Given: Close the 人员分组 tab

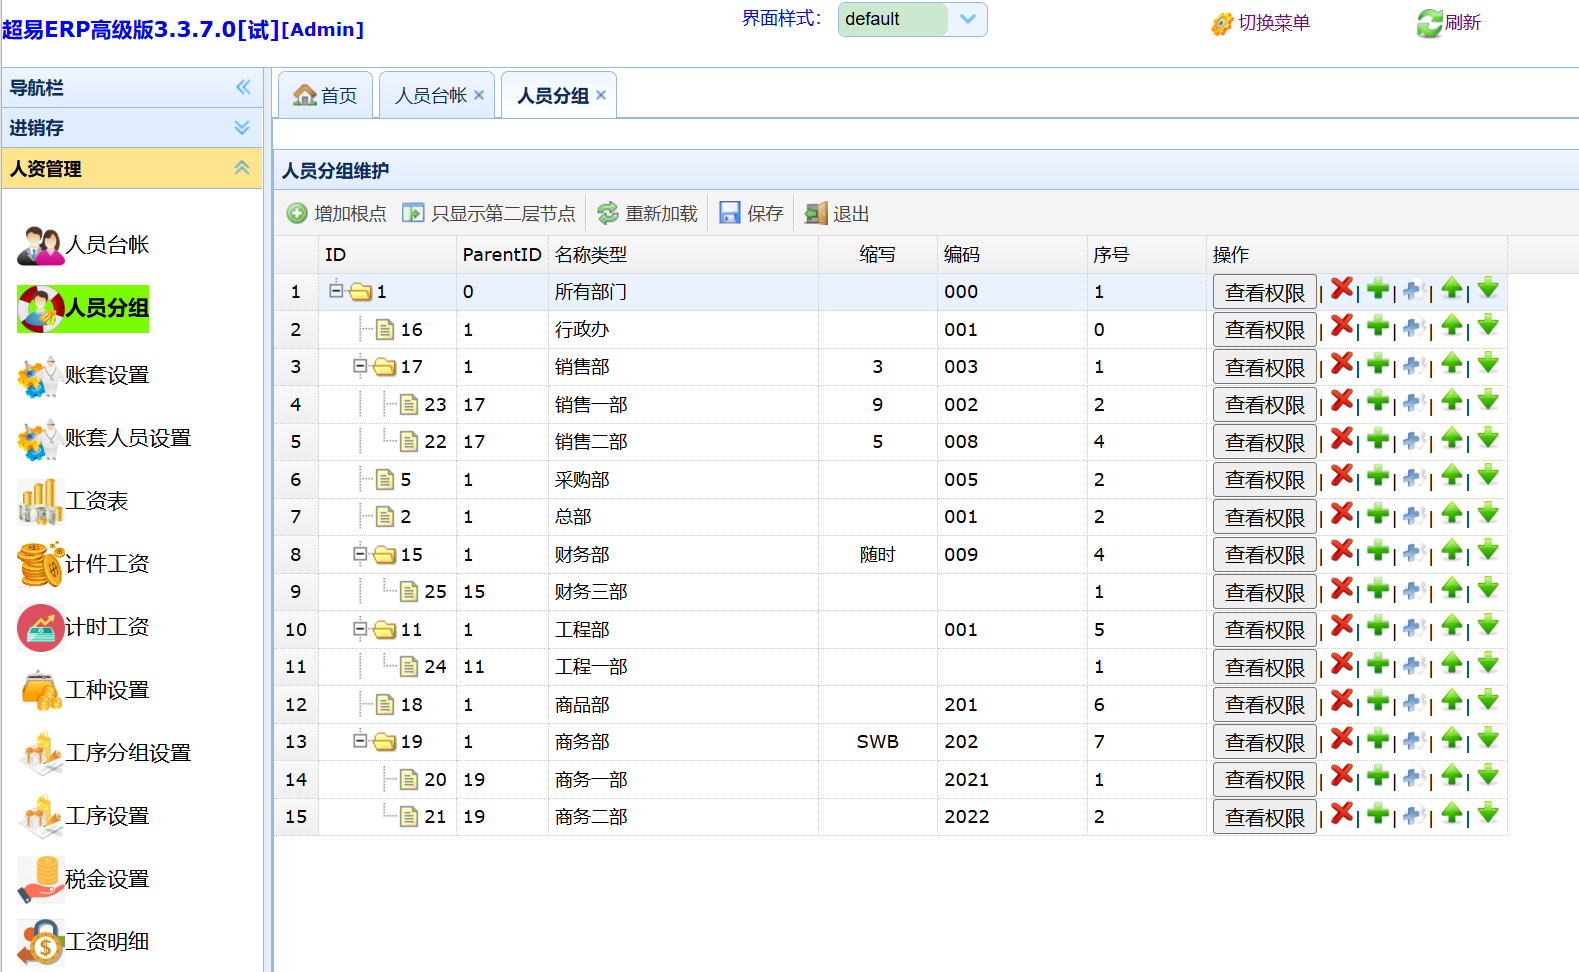Looking at the screenshot, I should point(601,95).
